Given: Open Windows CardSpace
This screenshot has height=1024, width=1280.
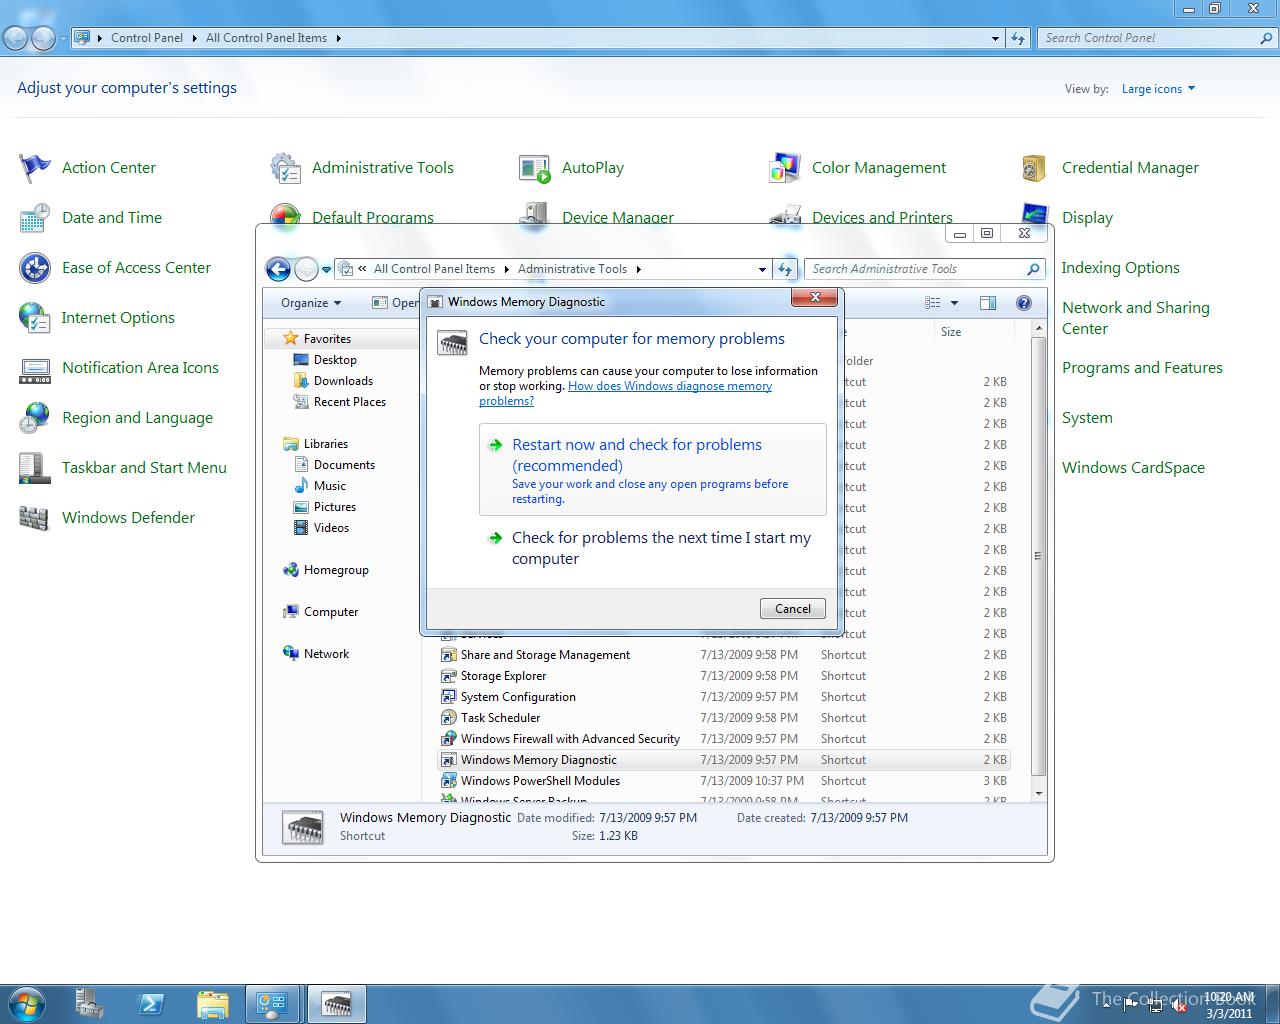Looking at the screenshot, I should coord(1133,468).
